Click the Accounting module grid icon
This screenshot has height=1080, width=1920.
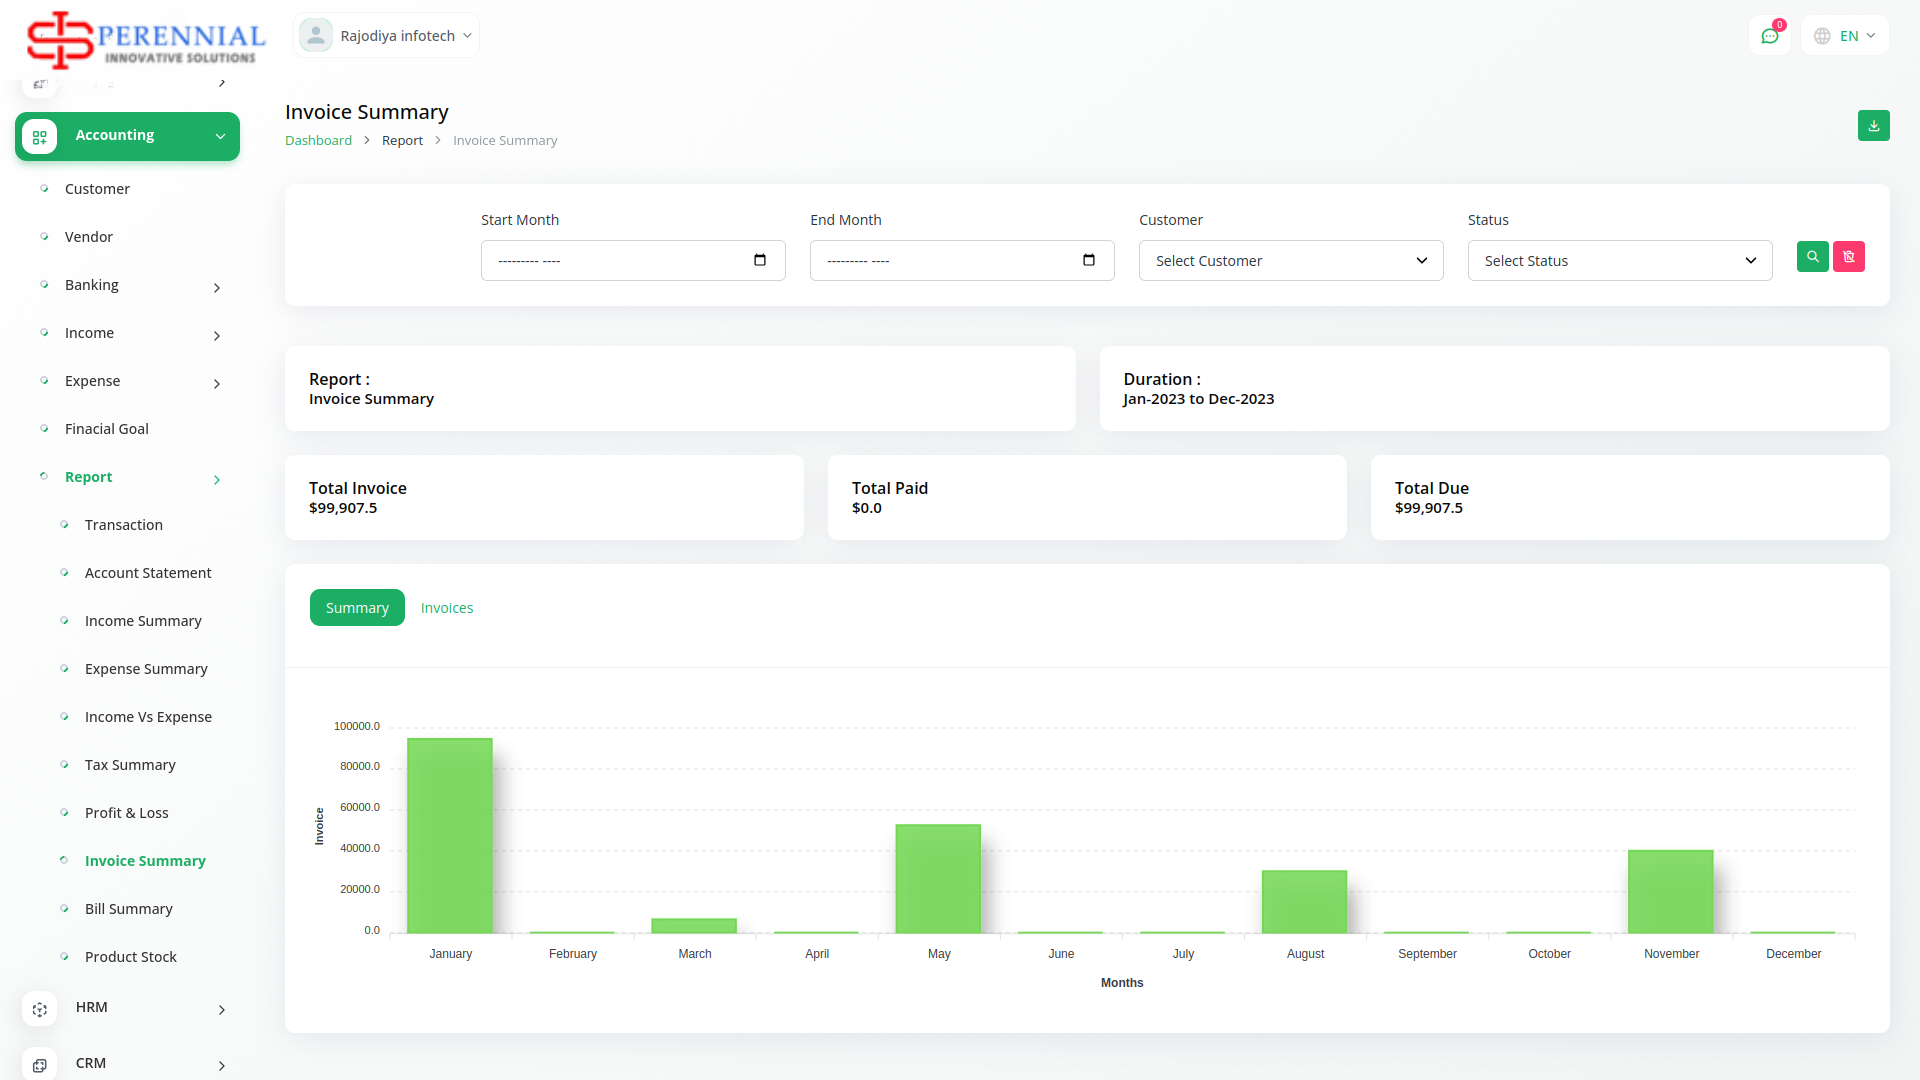tap(40, 136)
